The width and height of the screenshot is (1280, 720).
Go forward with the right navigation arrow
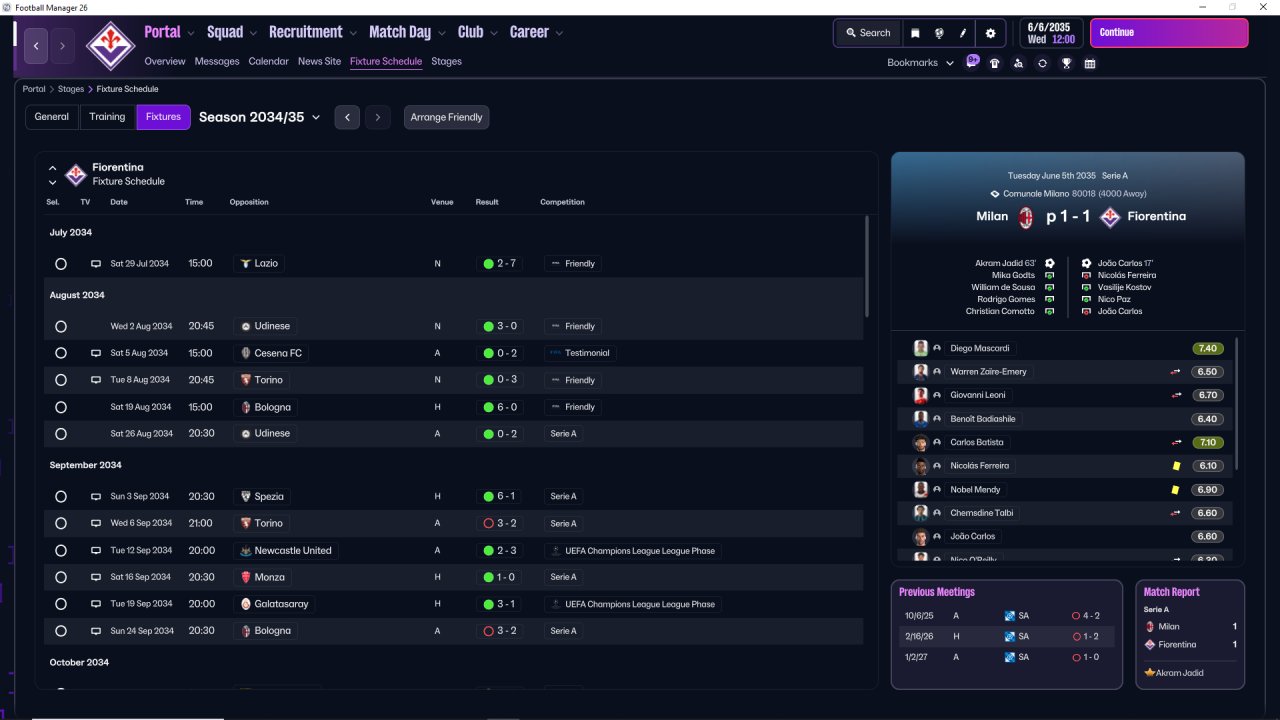tap(62, 46)
